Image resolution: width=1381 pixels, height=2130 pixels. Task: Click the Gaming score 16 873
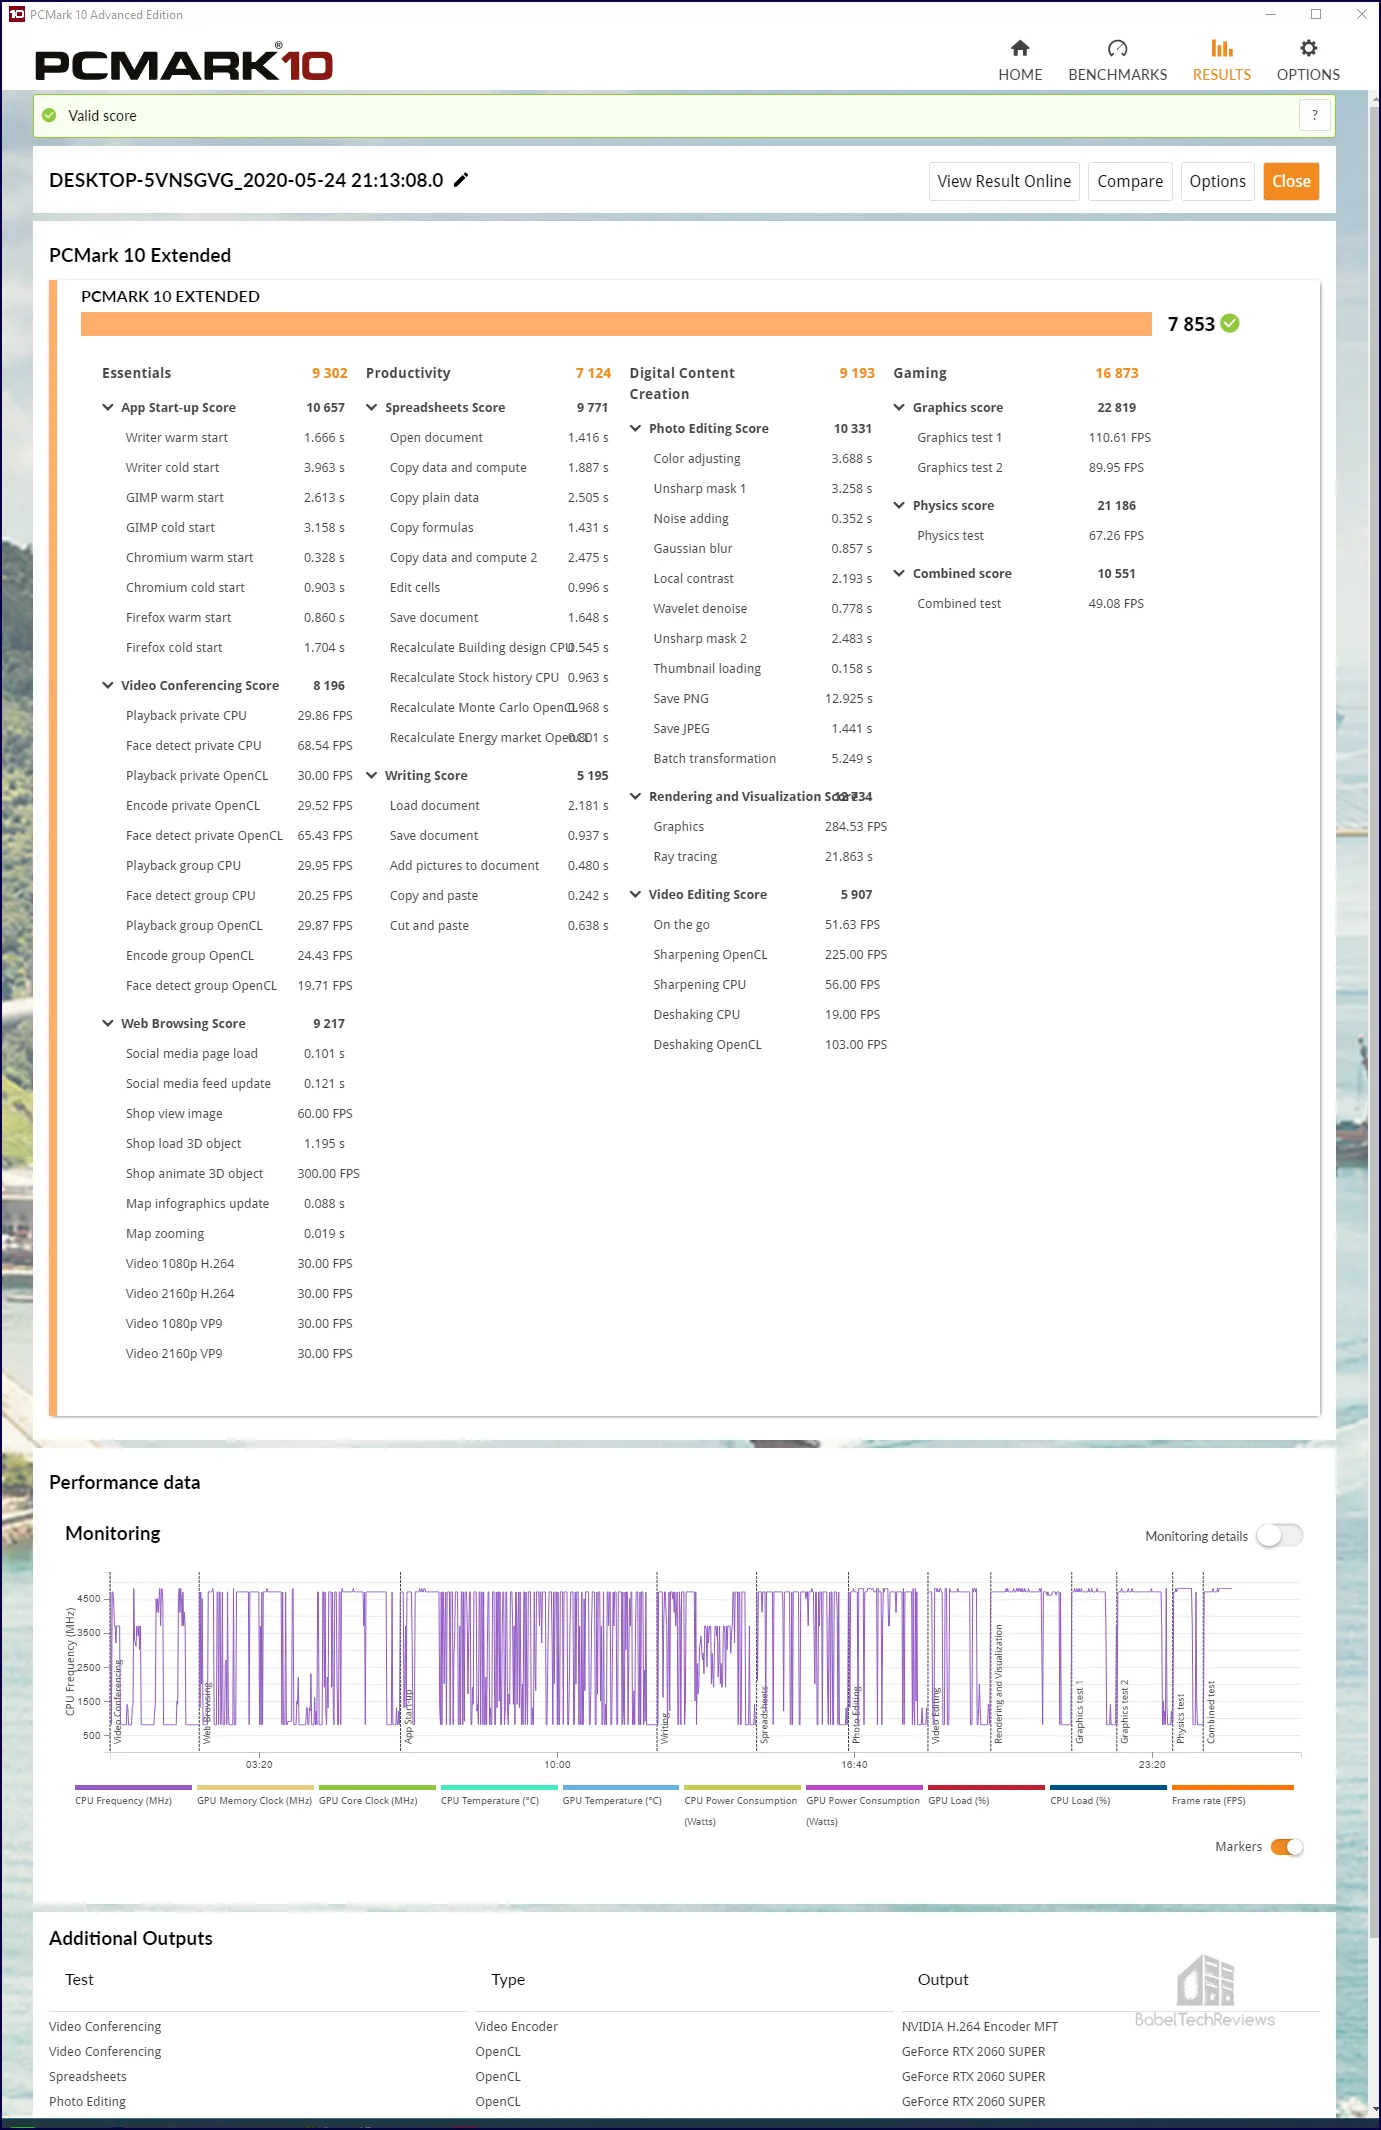click(x=1117, y=373)
